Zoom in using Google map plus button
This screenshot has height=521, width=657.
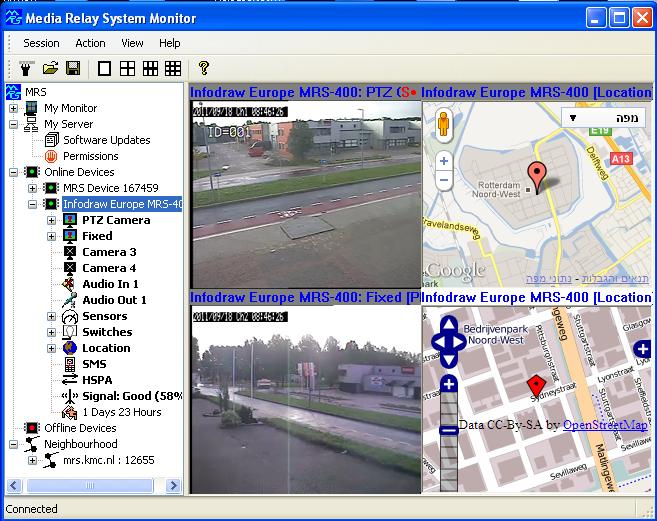pyautogui.click(x=444, y=161)
